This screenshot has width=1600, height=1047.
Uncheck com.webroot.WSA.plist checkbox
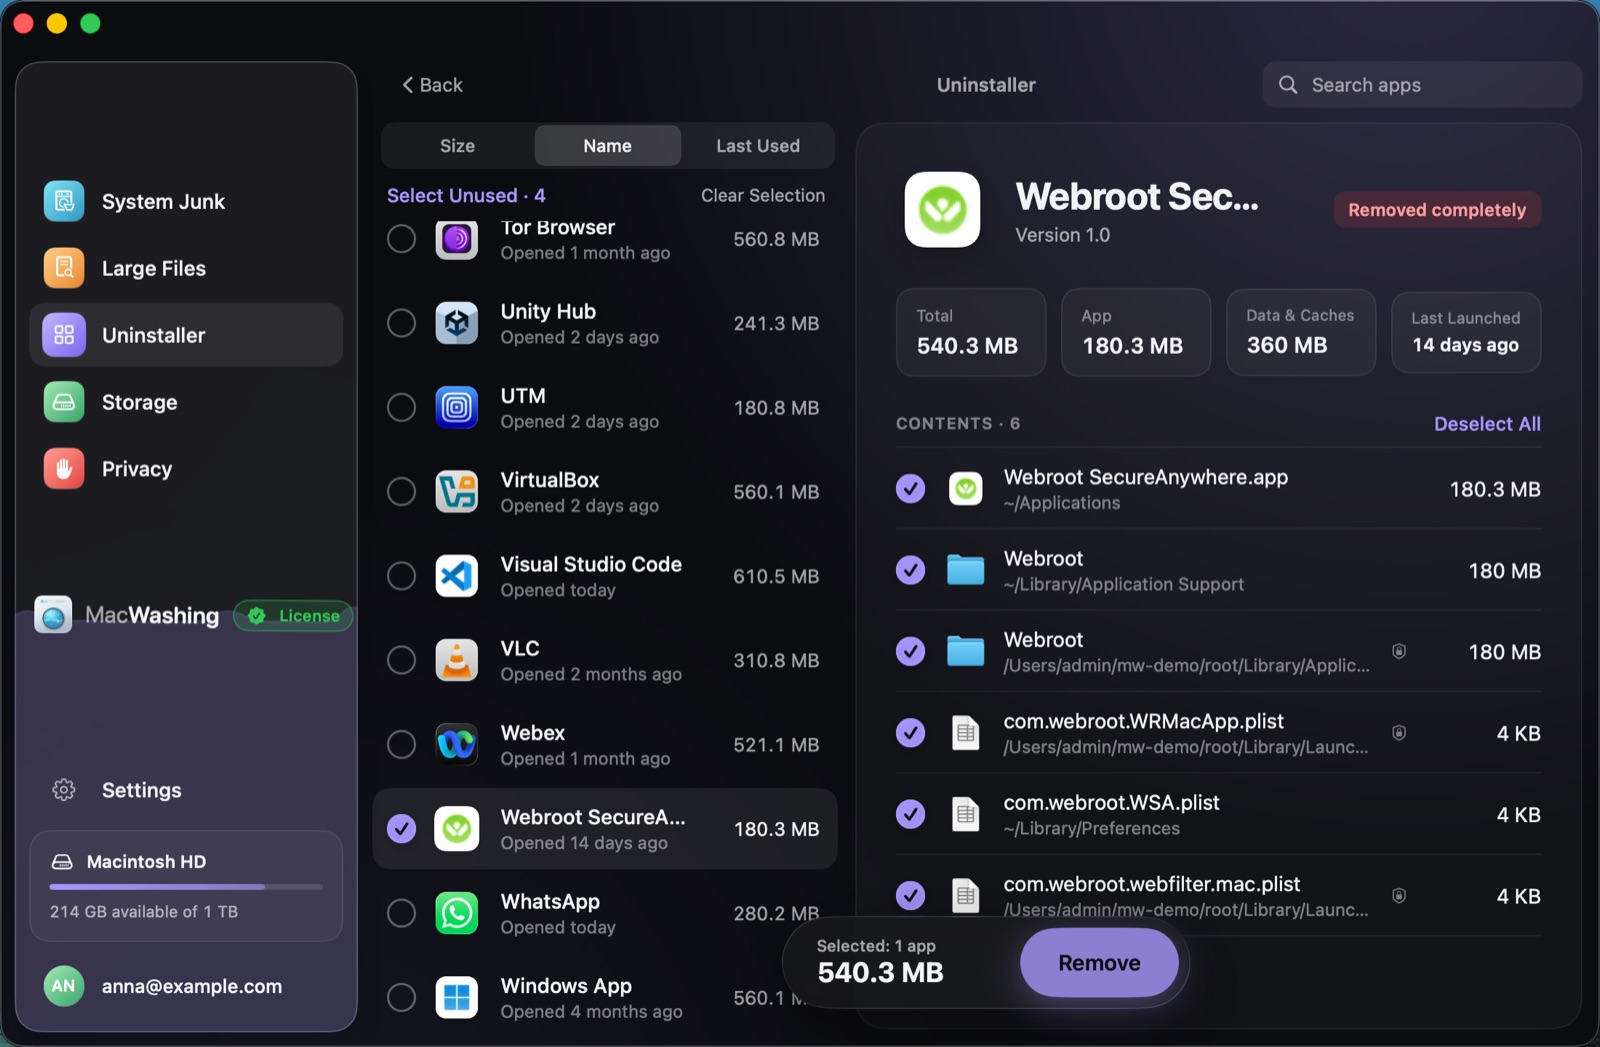coord(910,815)
